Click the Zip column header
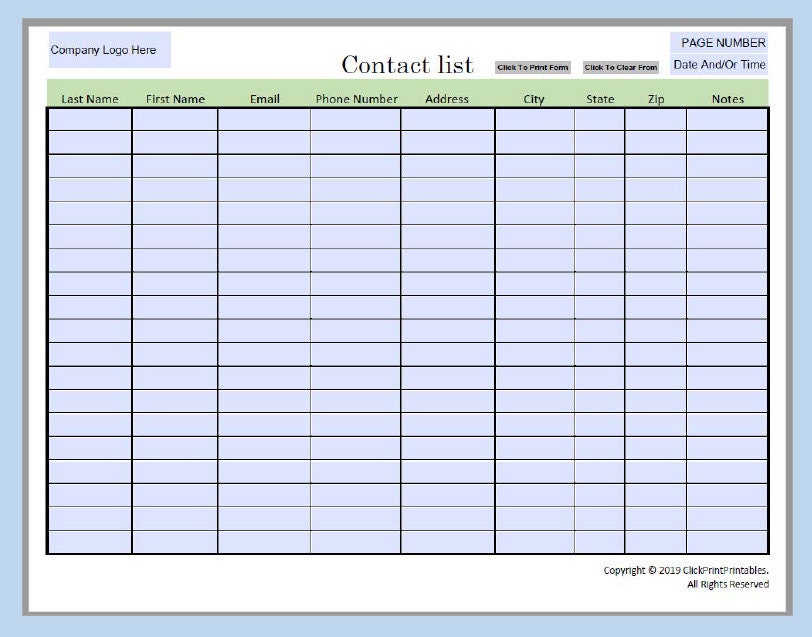 pos(656,99)
